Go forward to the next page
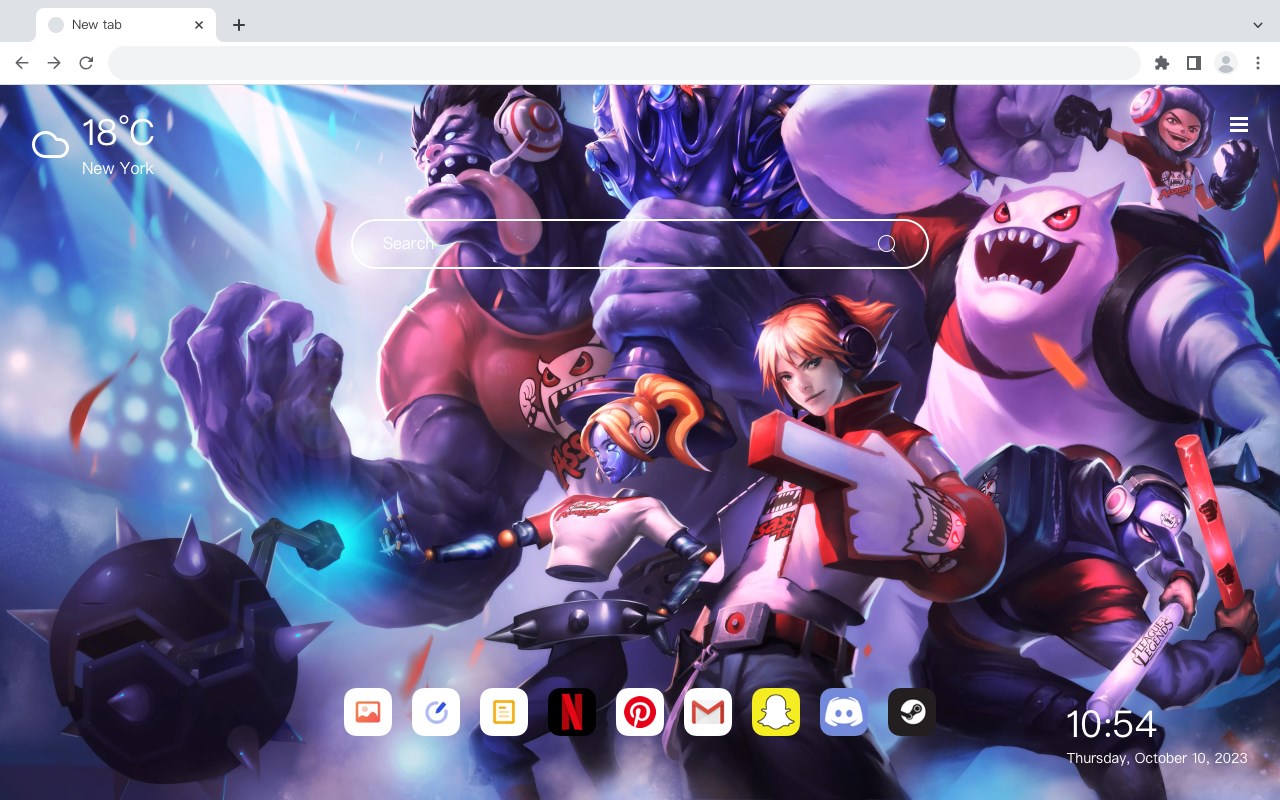This screenshot has height=800, width=1280. [54, 63]
